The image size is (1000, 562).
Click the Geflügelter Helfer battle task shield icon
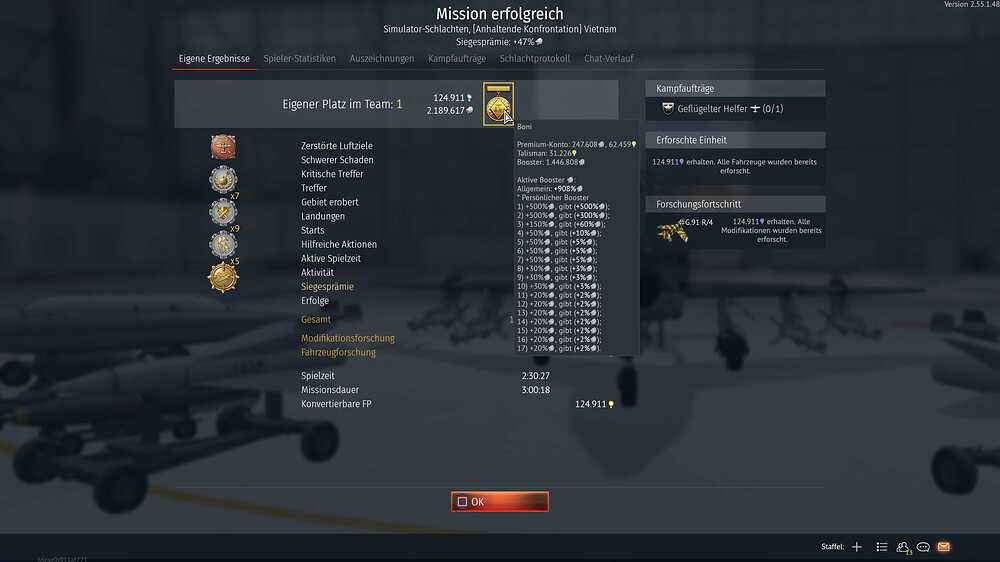668,108
